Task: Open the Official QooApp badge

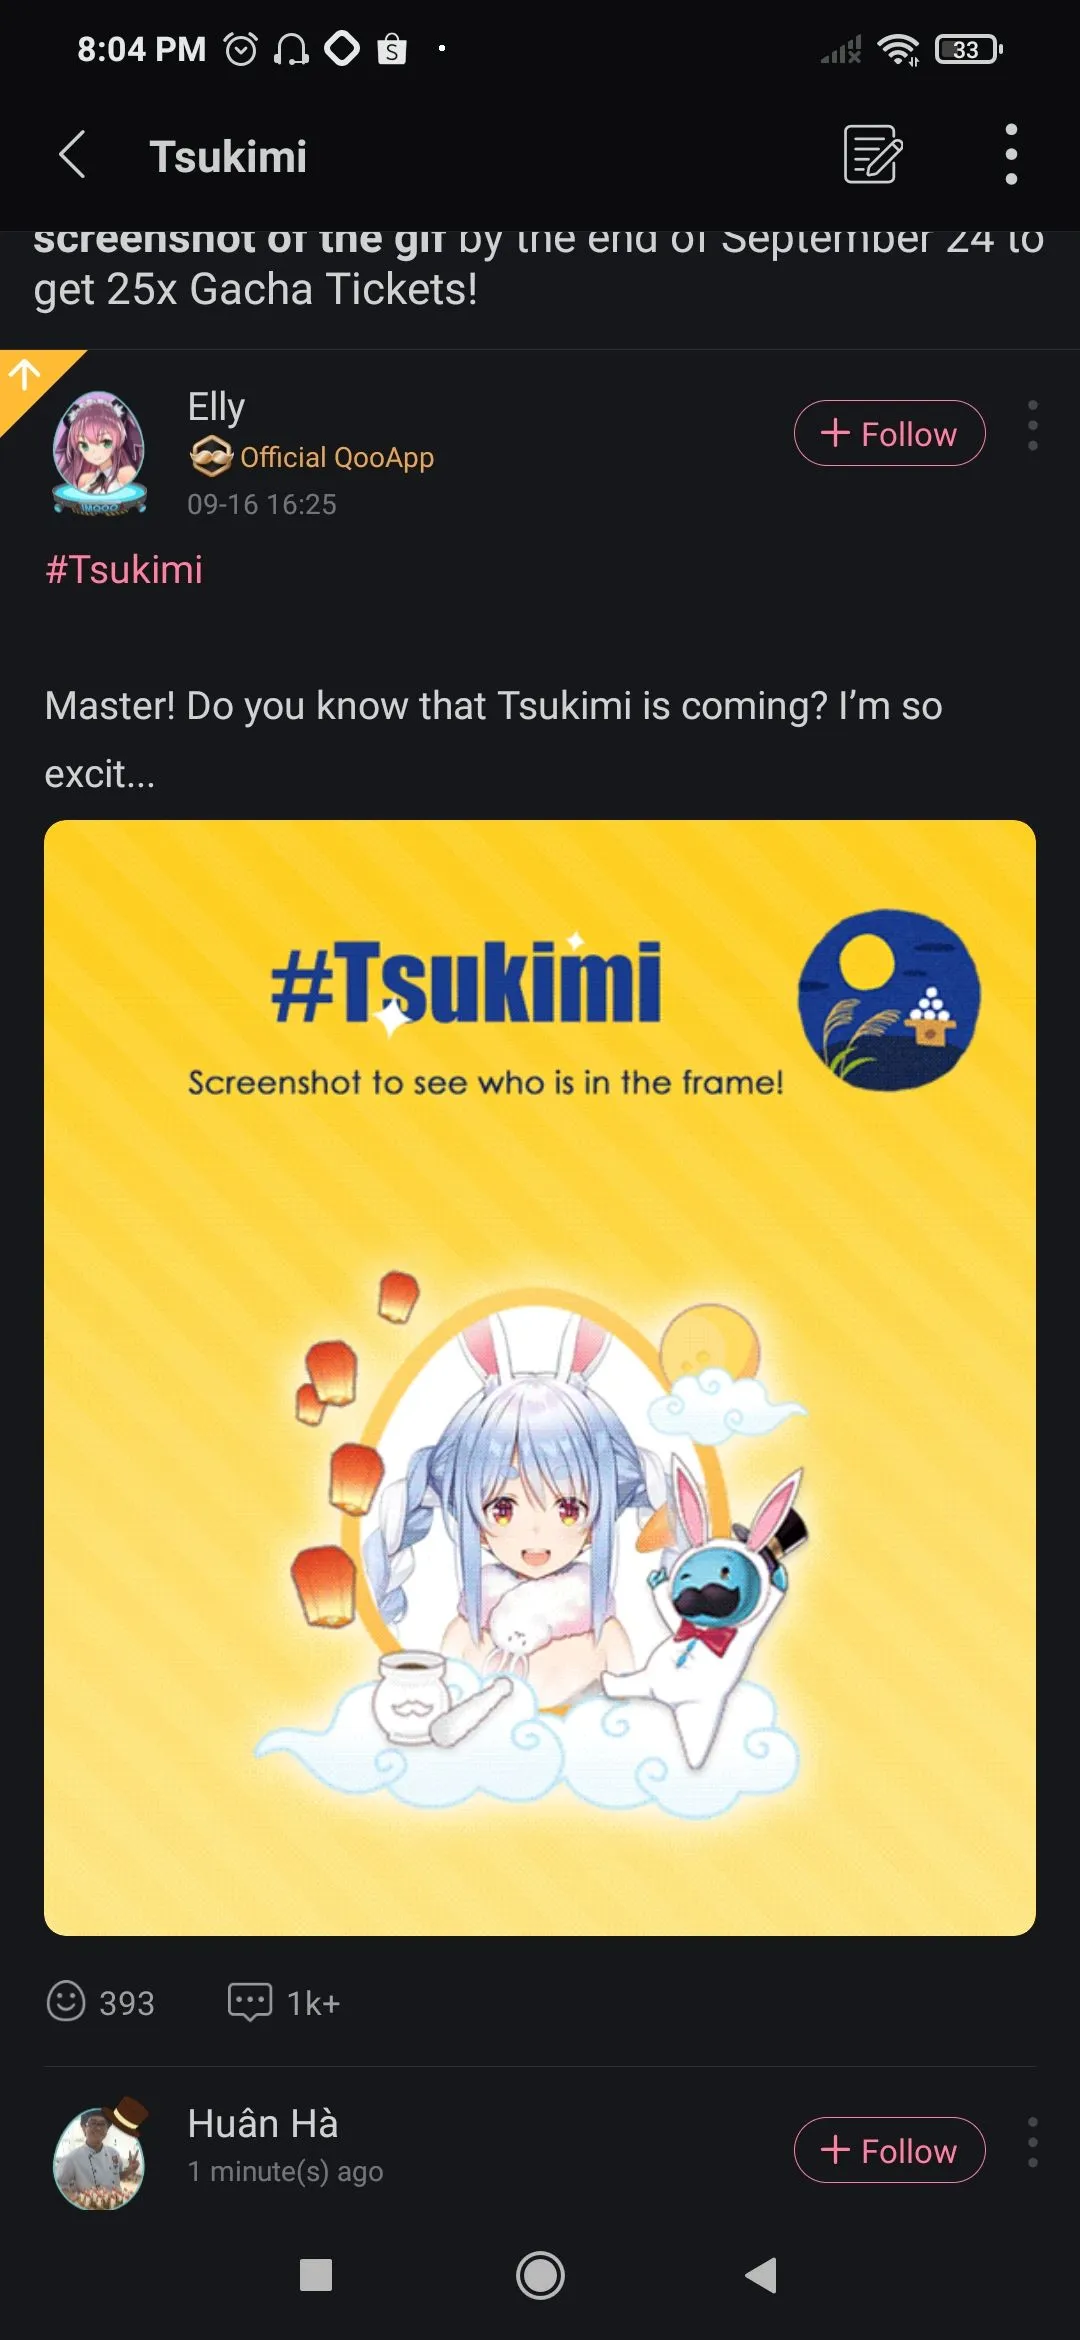Action: (312, 457)
